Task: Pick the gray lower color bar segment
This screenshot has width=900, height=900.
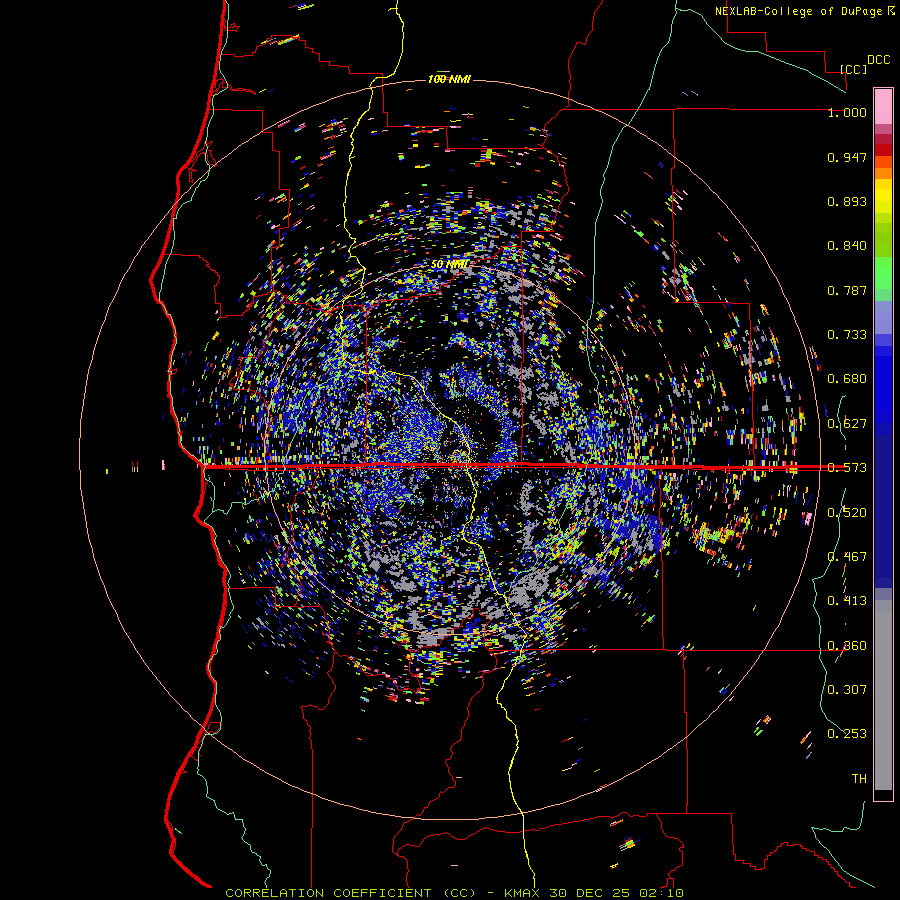Action: 883,695
